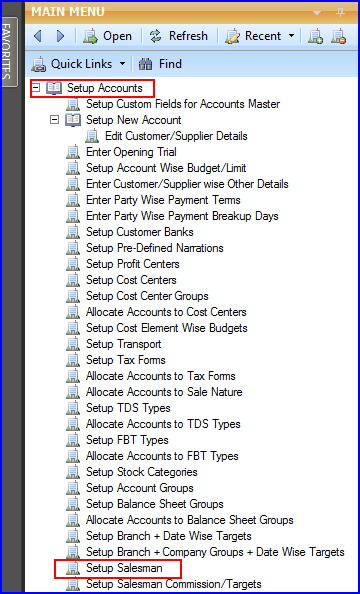Click the Find button
The image size is (360, 594).
[160, 64]
